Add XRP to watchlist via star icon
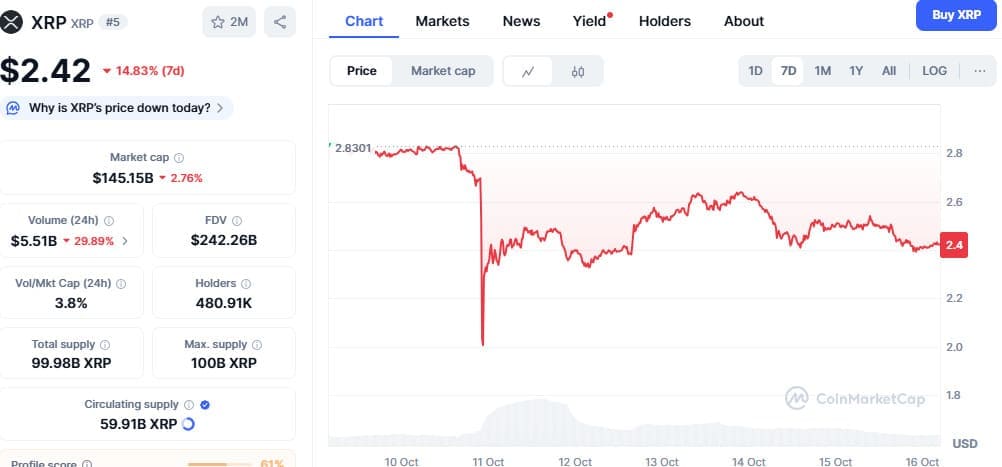This screenshot has width=1002, height=467. coord(218,22)
